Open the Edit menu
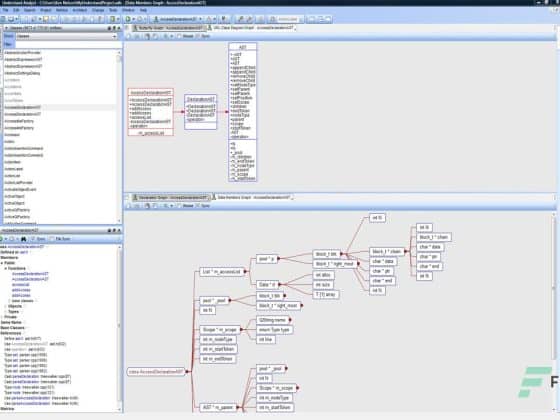Screen dimensions: 560x420 click(16, 10)
